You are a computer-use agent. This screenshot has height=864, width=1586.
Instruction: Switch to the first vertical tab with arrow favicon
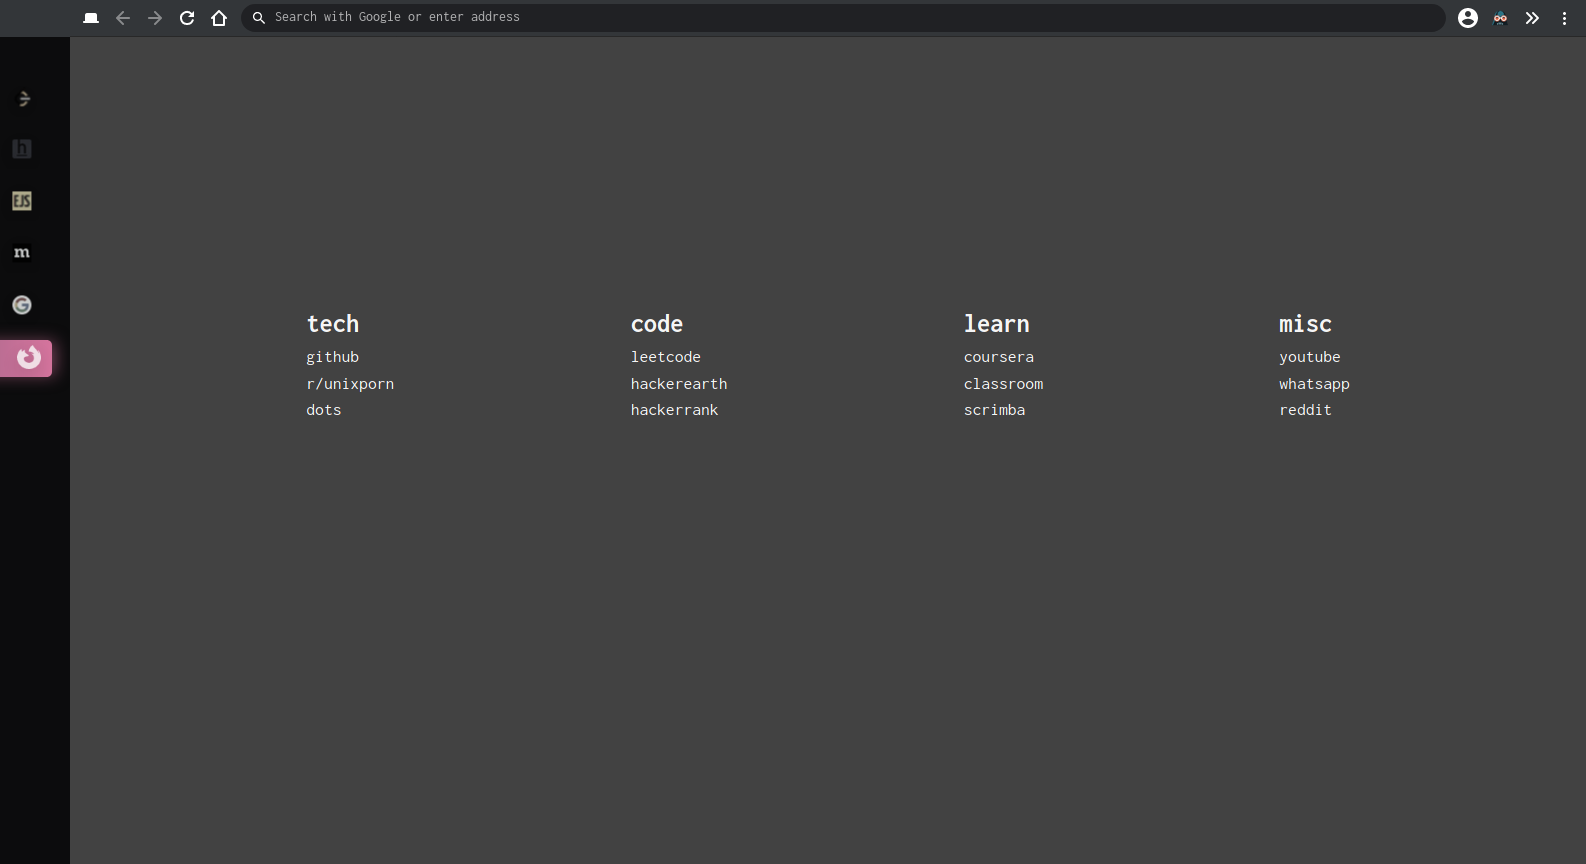pos(24,98)
